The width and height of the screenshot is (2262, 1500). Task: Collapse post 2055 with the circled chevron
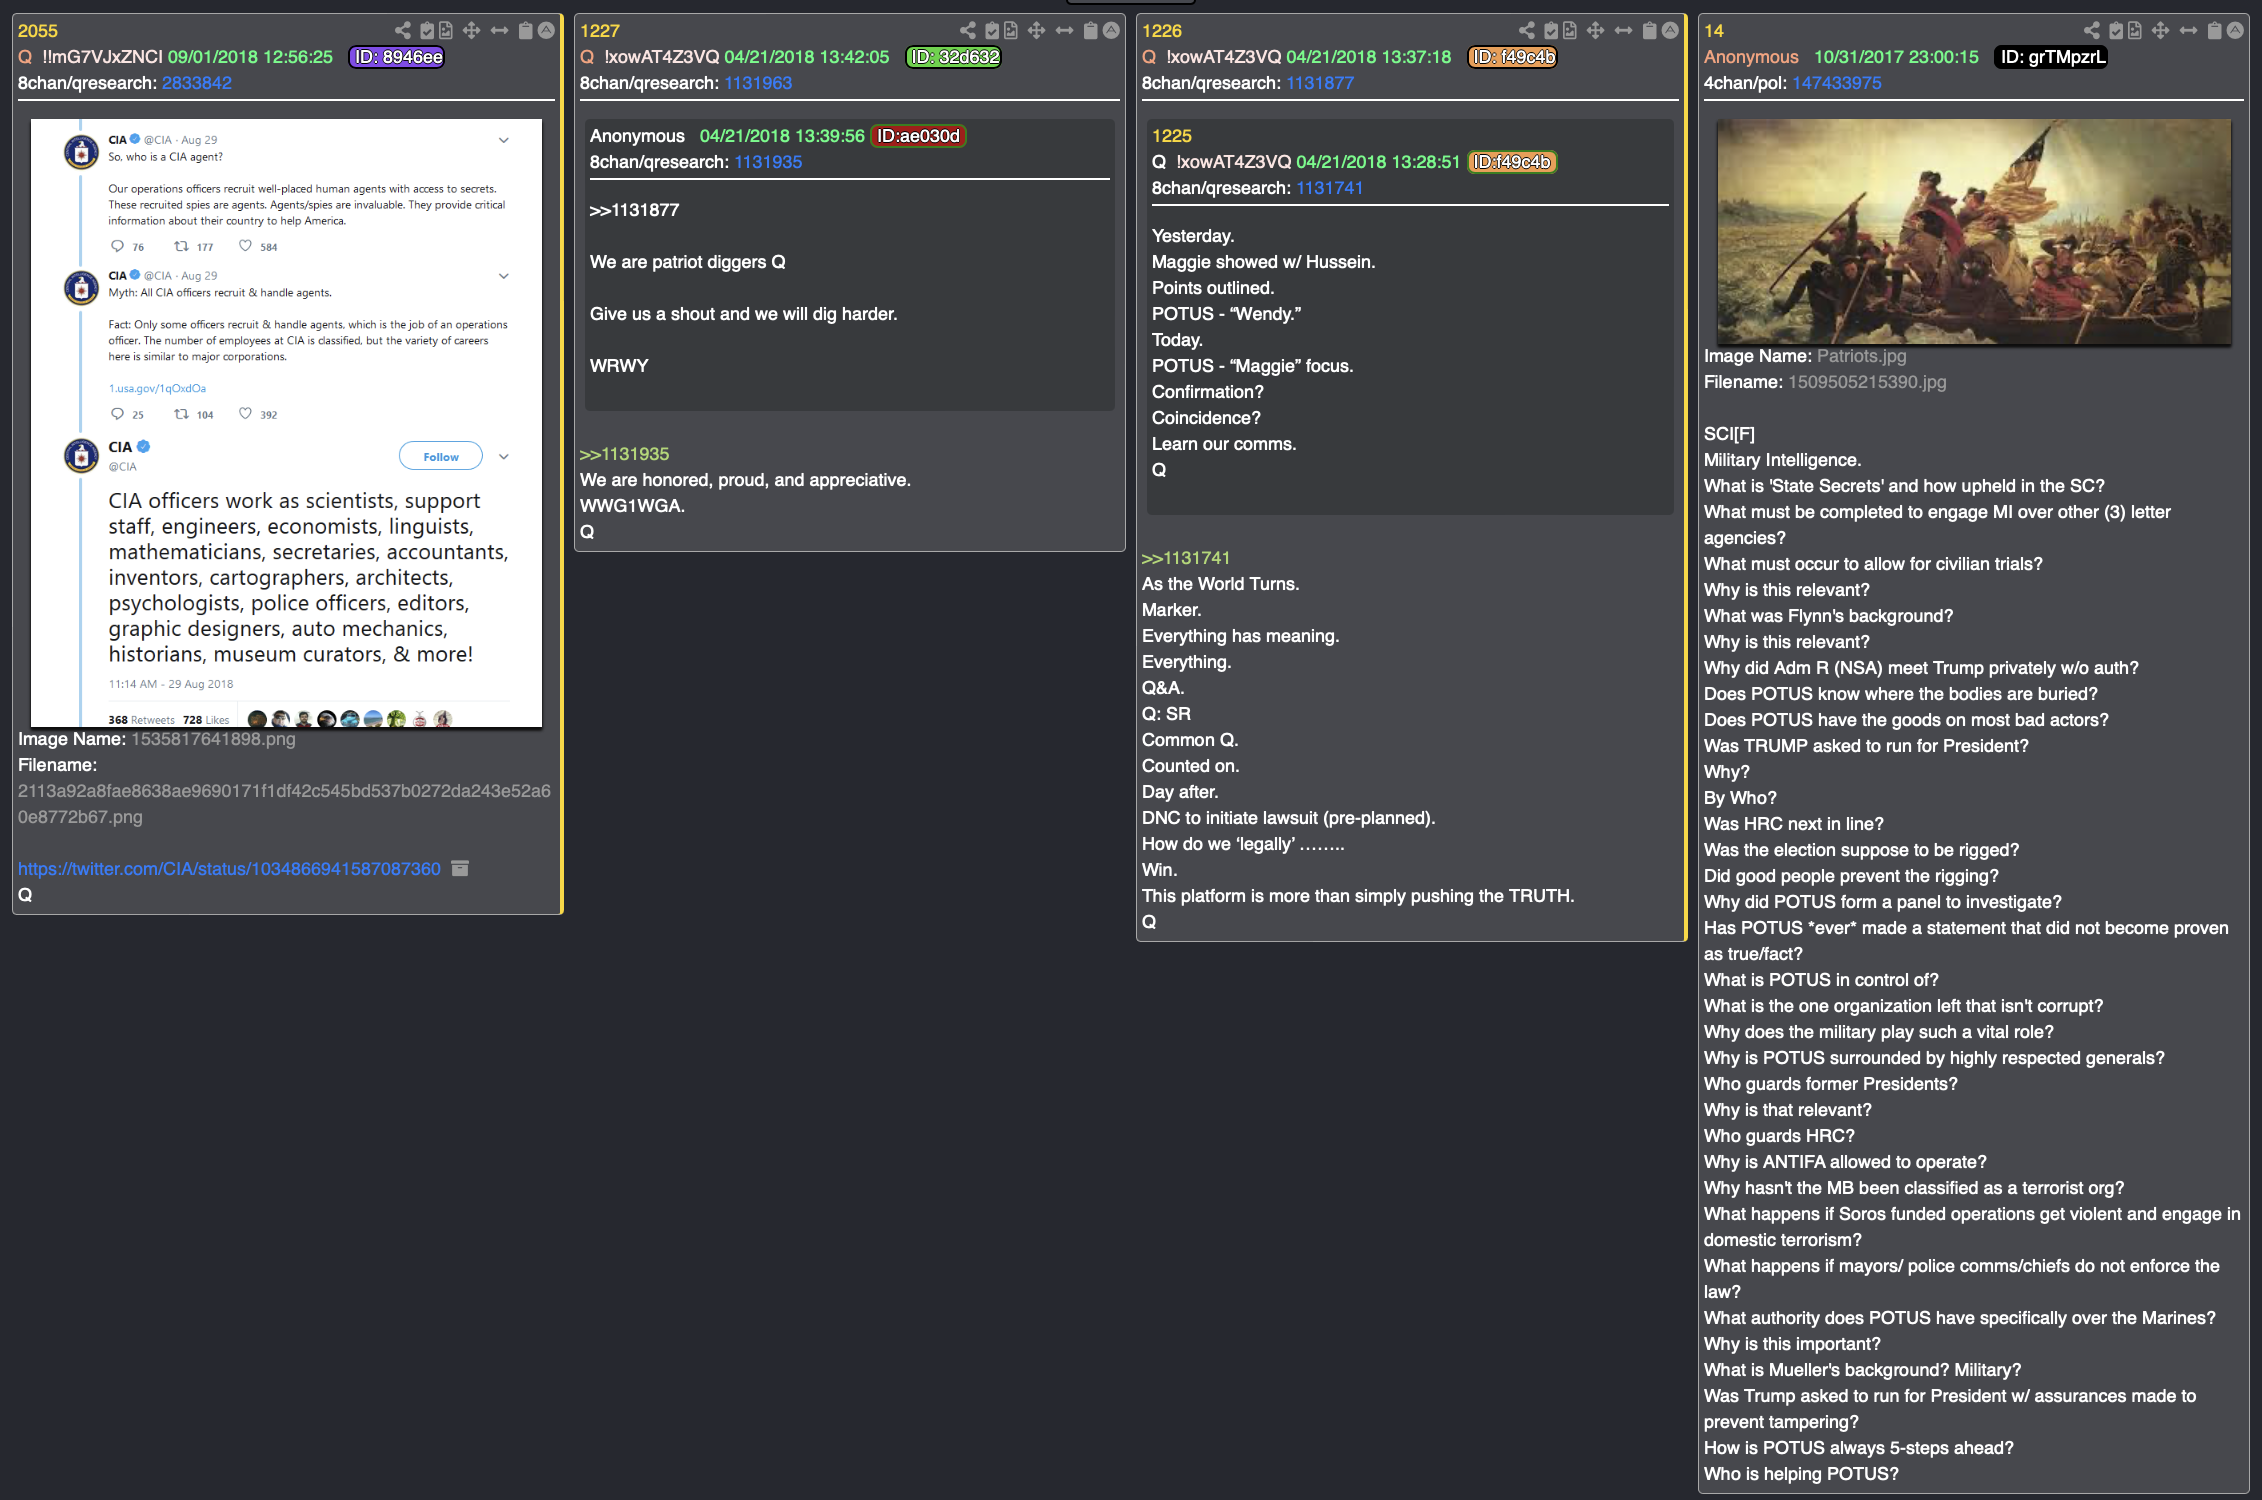546,31
